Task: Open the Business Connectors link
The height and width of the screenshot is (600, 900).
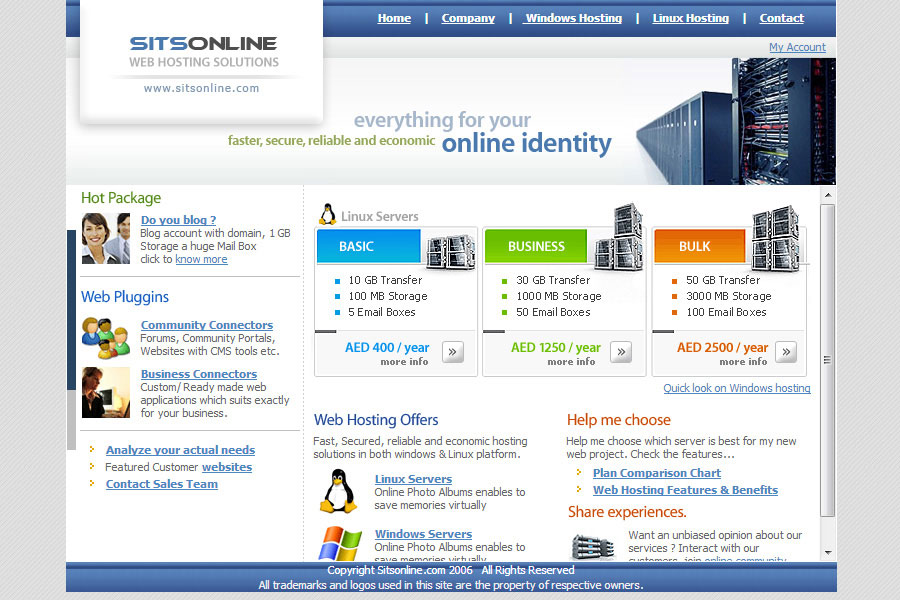Action: pyautogui.click(x=199, y=374)
